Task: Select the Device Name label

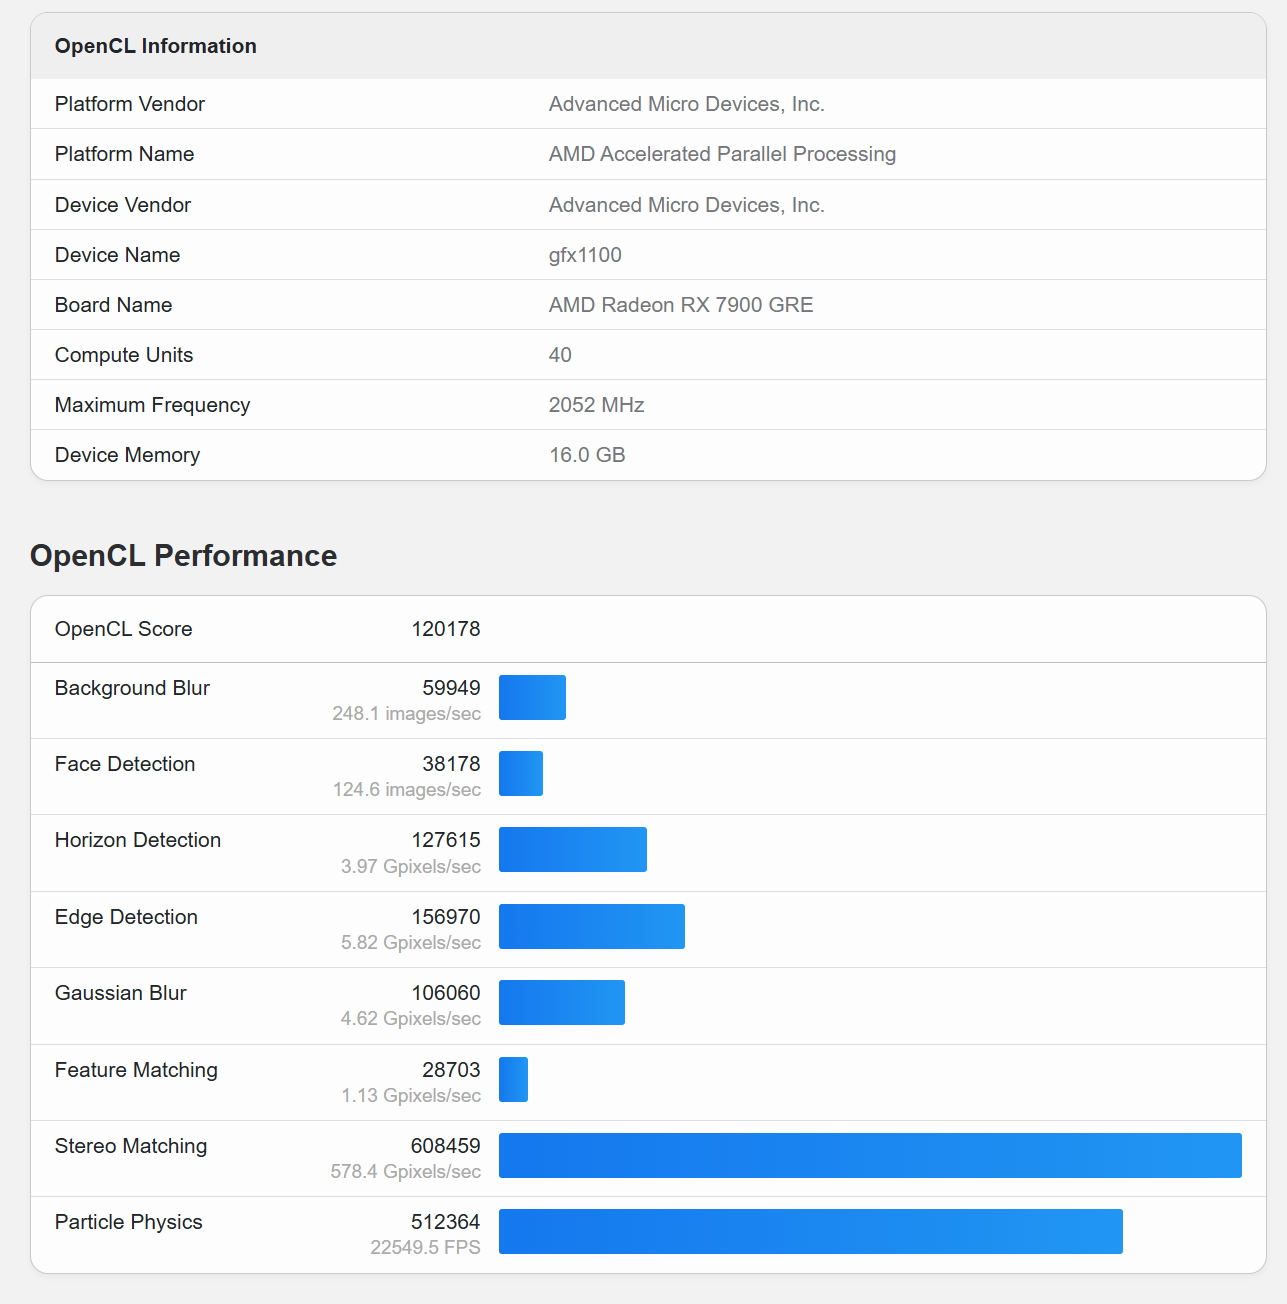Action: click(118, 255)
